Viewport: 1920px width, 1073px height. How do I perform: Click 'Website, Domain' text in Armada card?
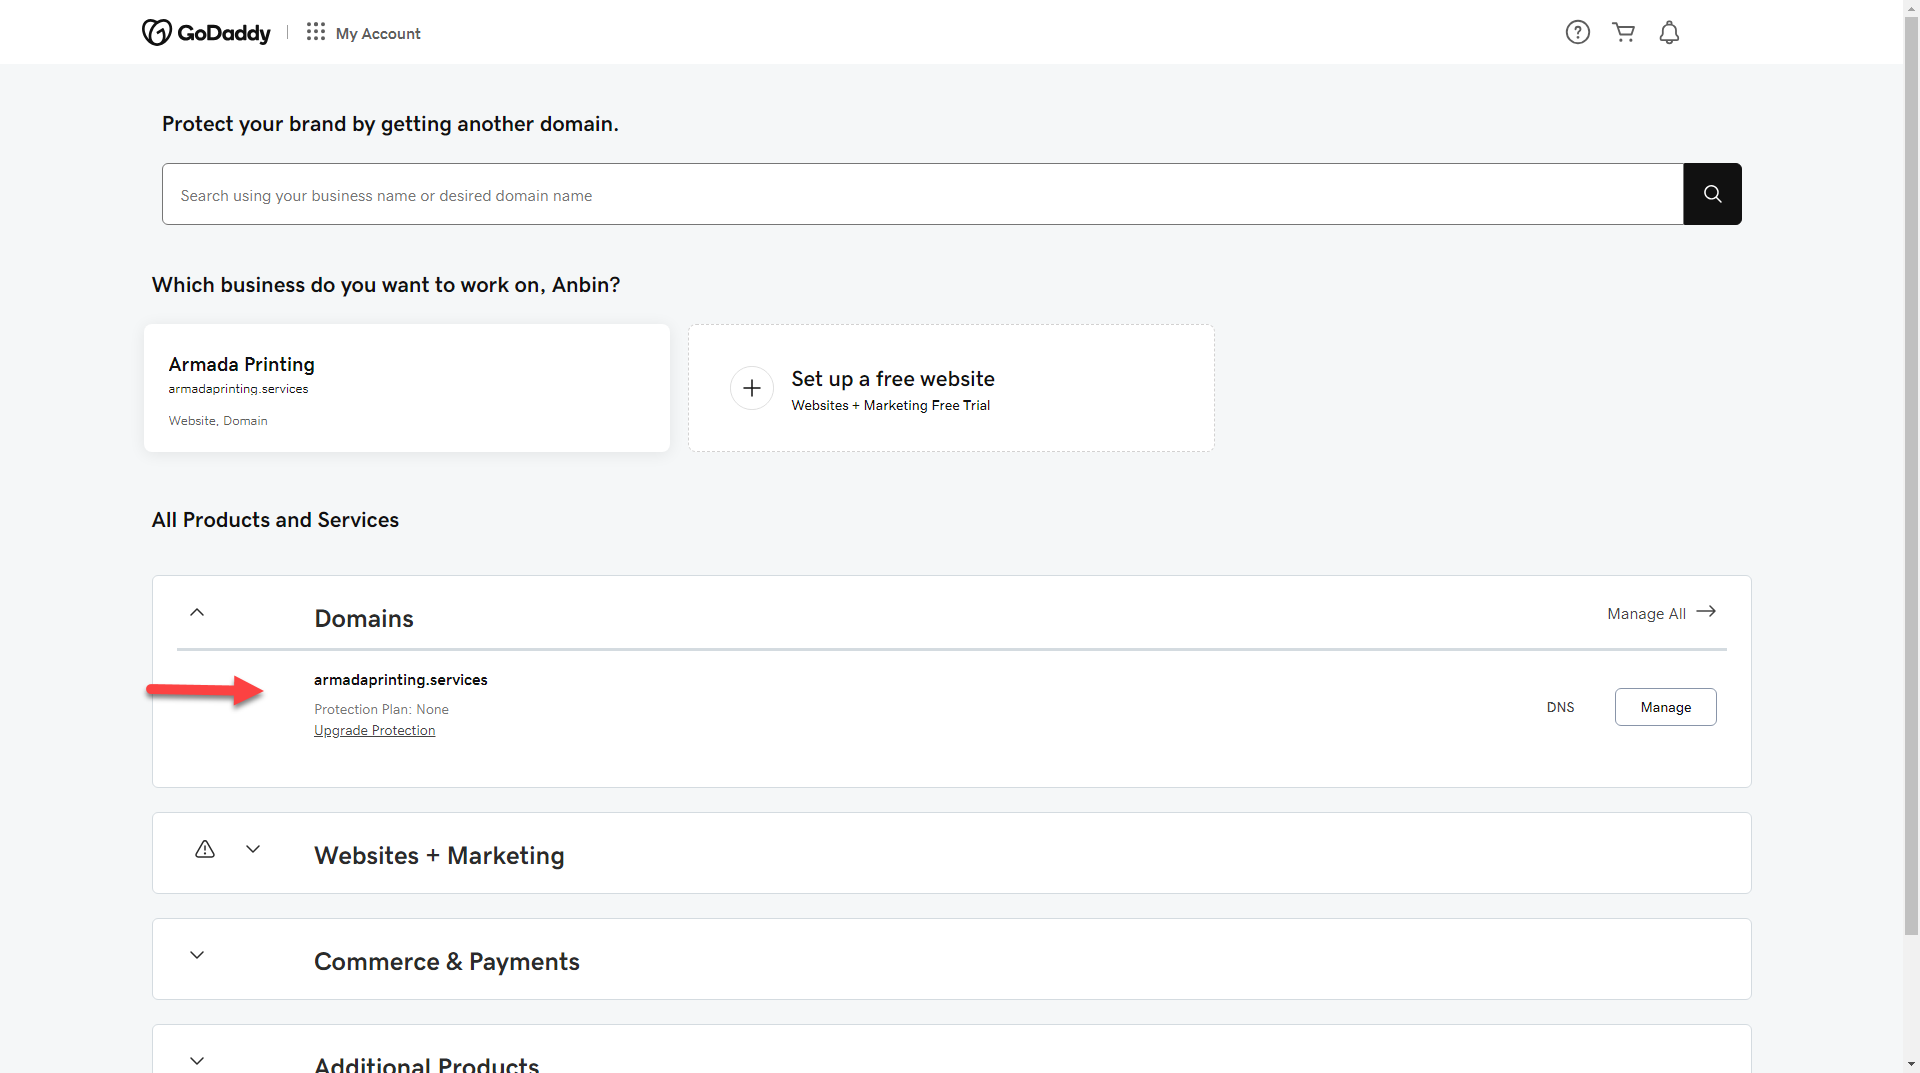click(218, 421)
